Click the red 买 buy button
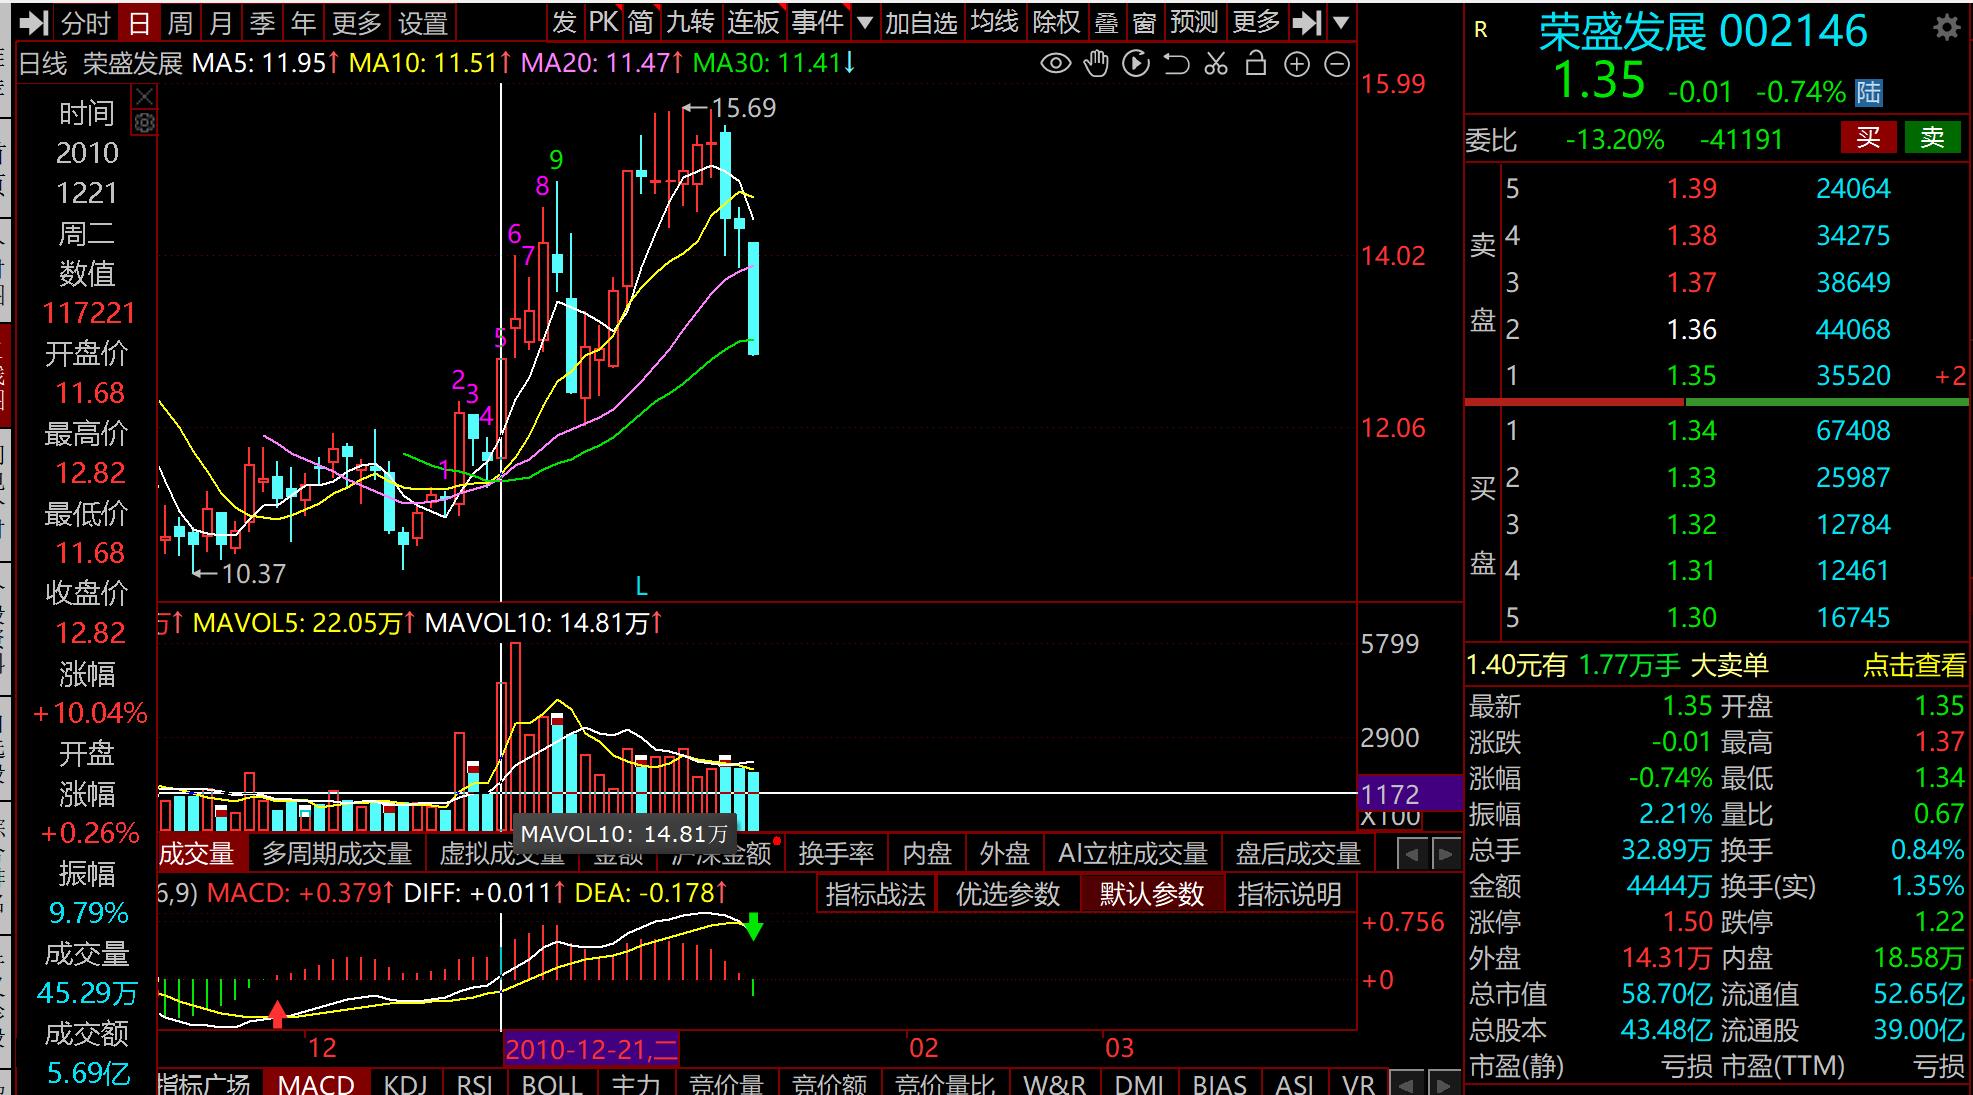 [1868, 138]
